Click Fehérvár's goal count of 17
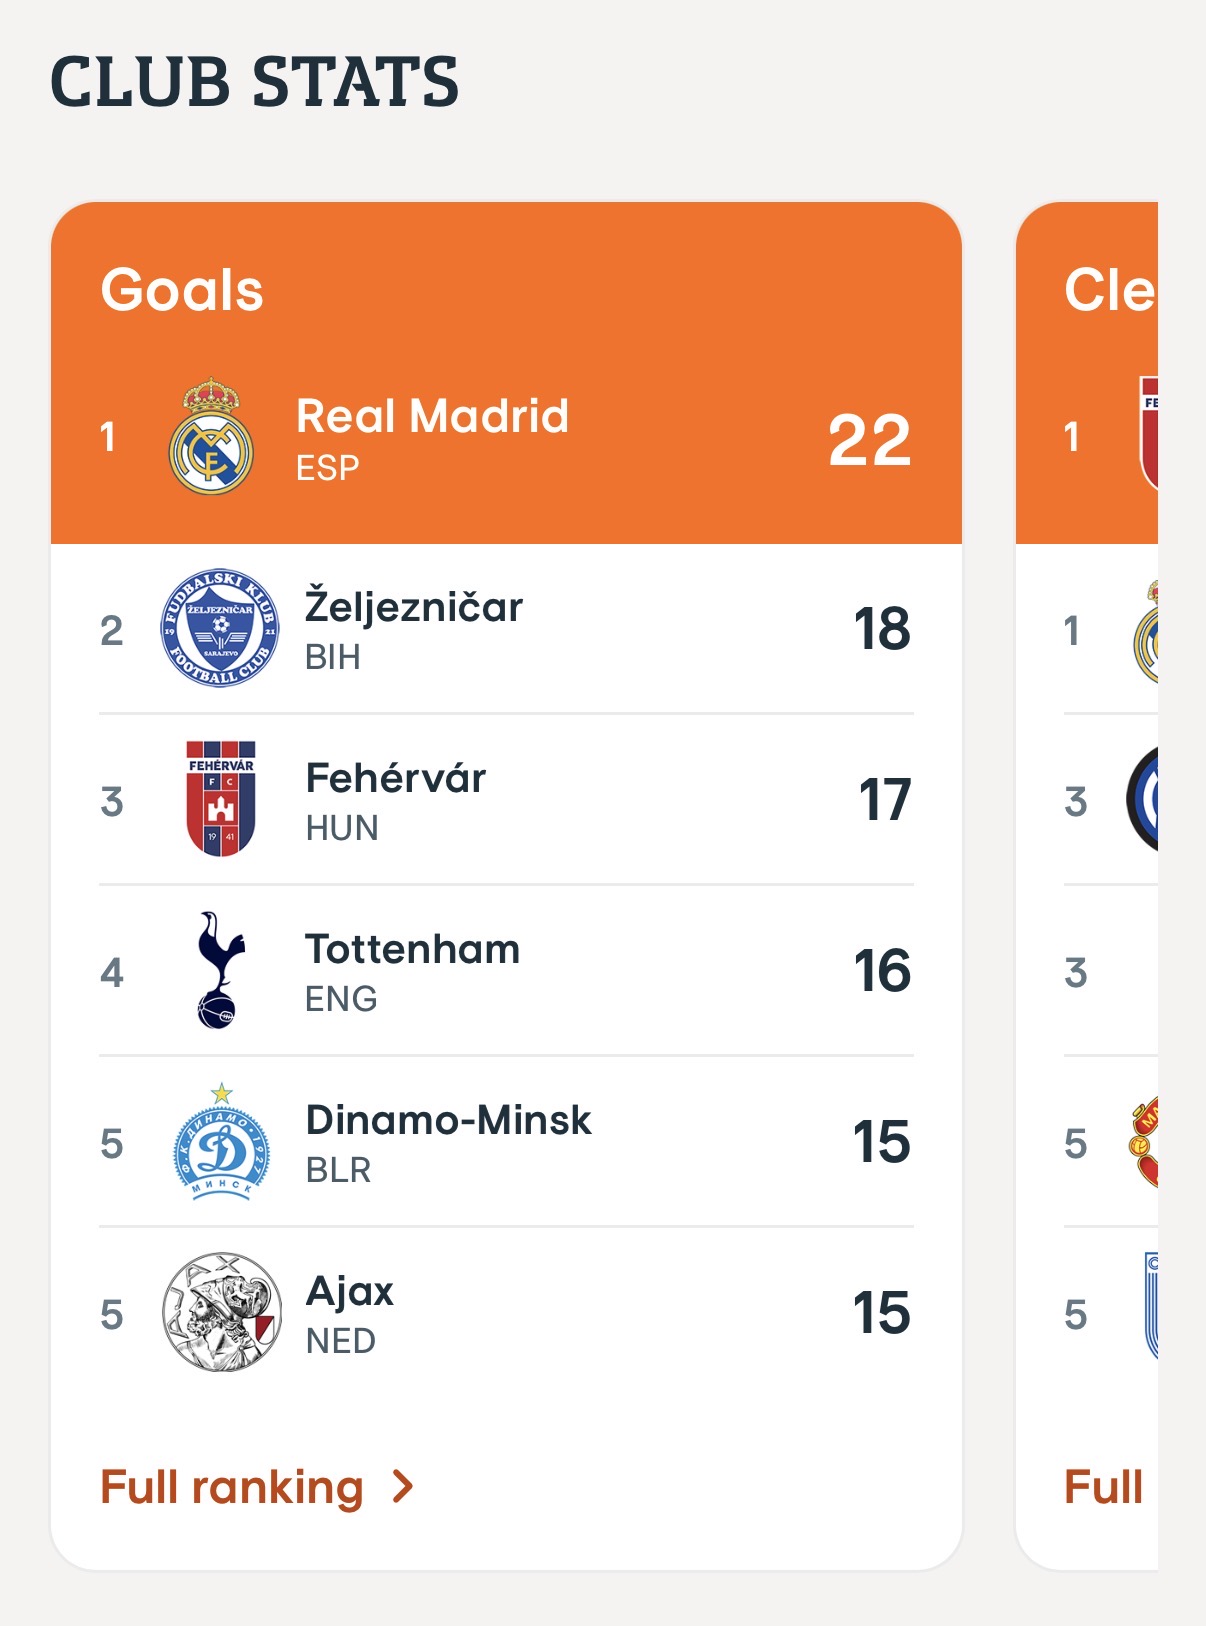This screenshot has height=1626, width=1206. coord(885,800)
